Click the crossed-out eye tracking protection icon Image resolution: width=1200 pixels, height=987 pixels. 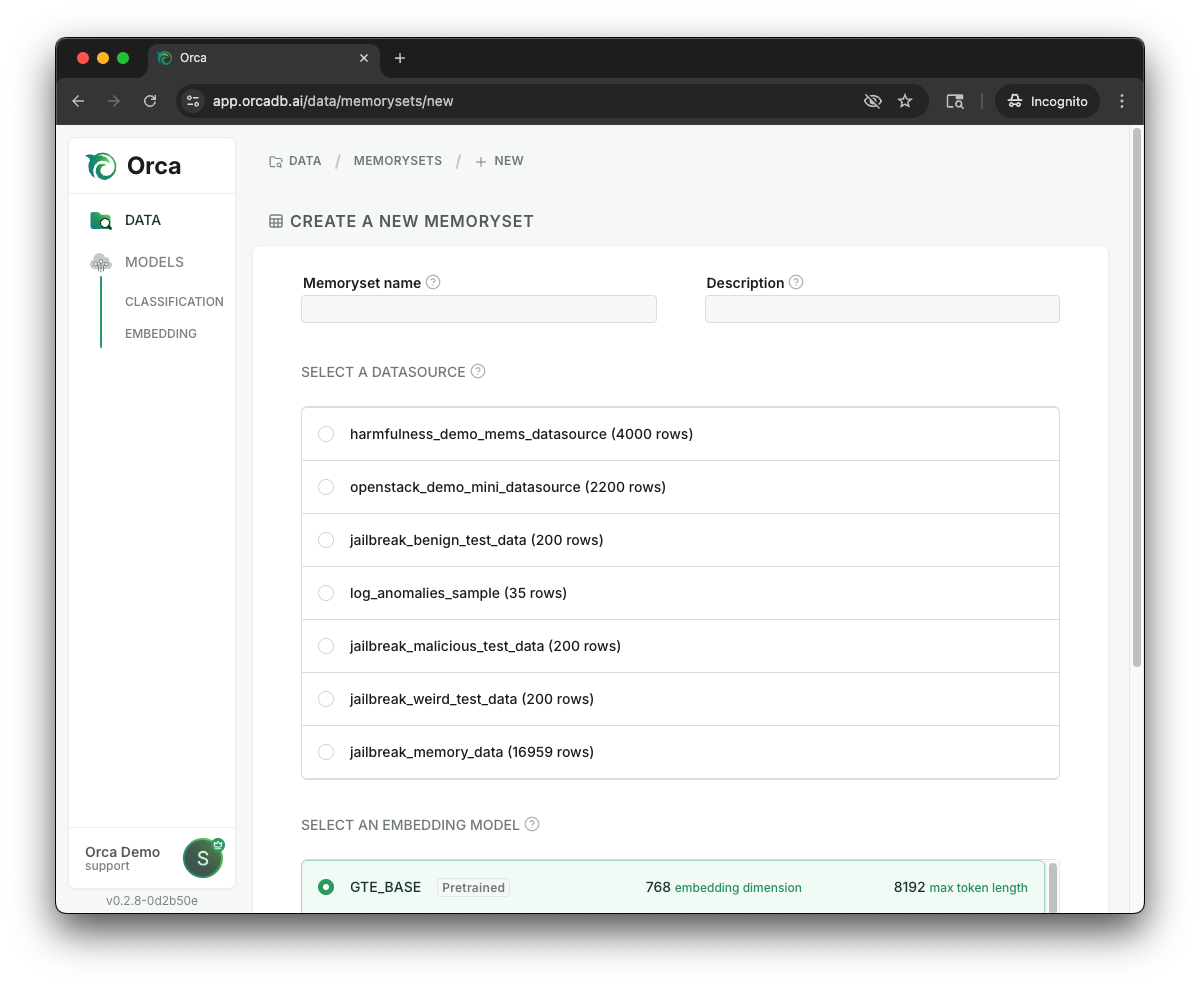[872, 101]
